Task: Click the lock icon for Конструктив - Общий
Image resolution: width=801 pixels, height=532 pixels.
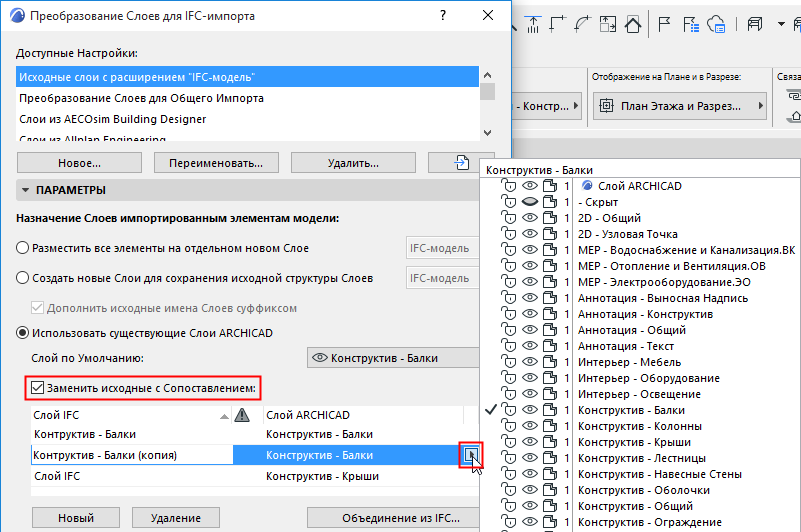Action: 509,506
